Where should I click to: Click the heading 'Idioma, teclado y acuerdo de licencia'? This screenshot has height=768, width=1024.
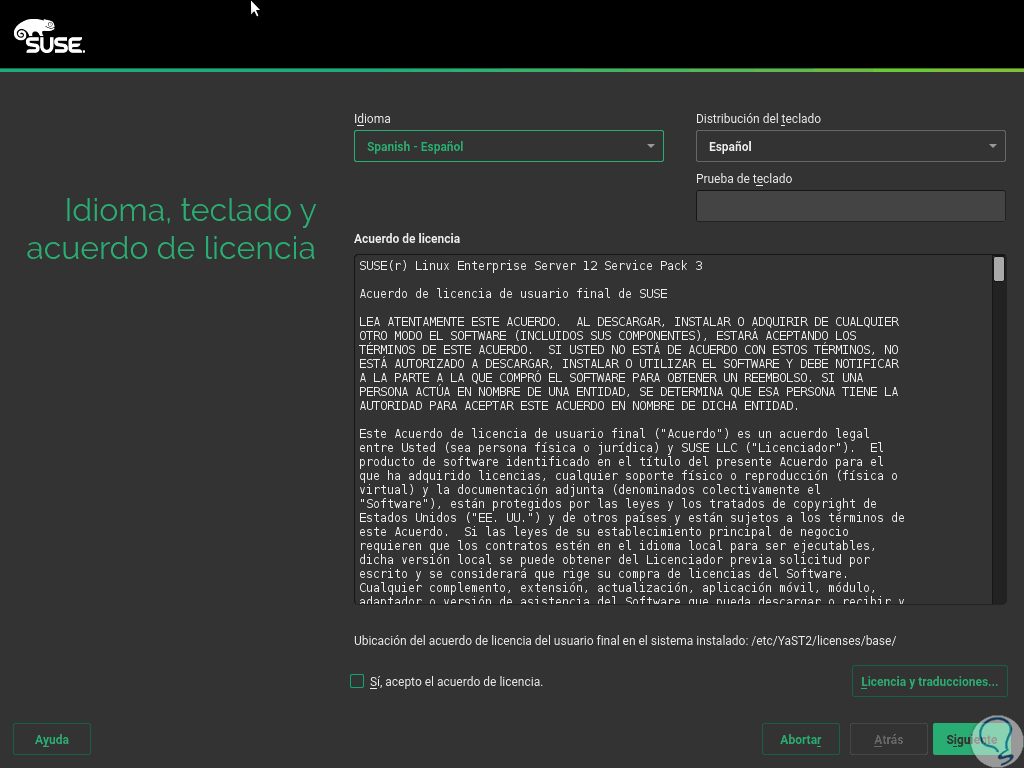pos(171,229)
